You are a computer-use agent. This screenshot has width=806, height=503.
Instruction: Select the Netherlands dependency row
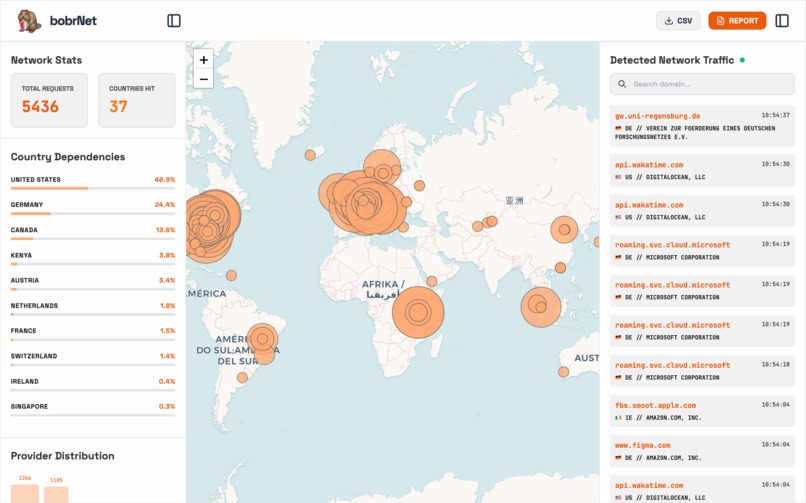click(93, 309)
